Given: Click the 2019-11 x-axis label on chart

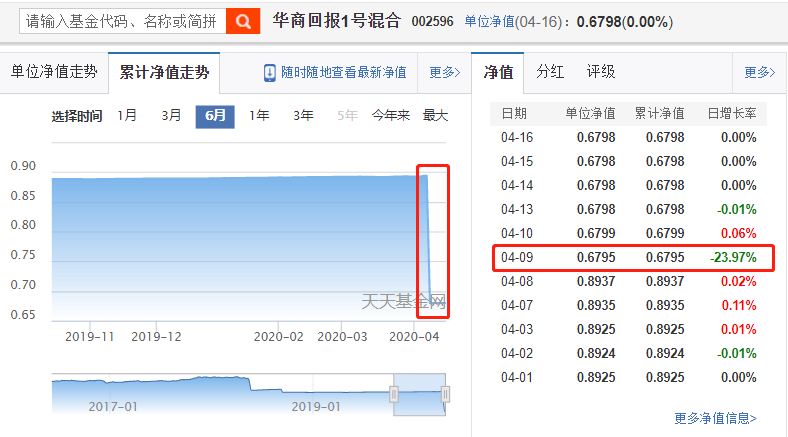Looking at the screenshot, I should [x=89, y=337].
